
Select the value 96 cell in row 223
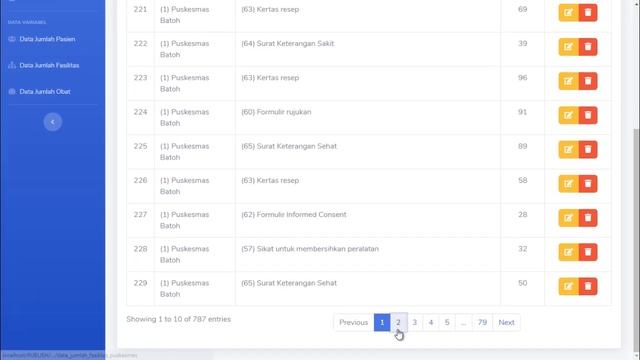[x=522, y=84]
